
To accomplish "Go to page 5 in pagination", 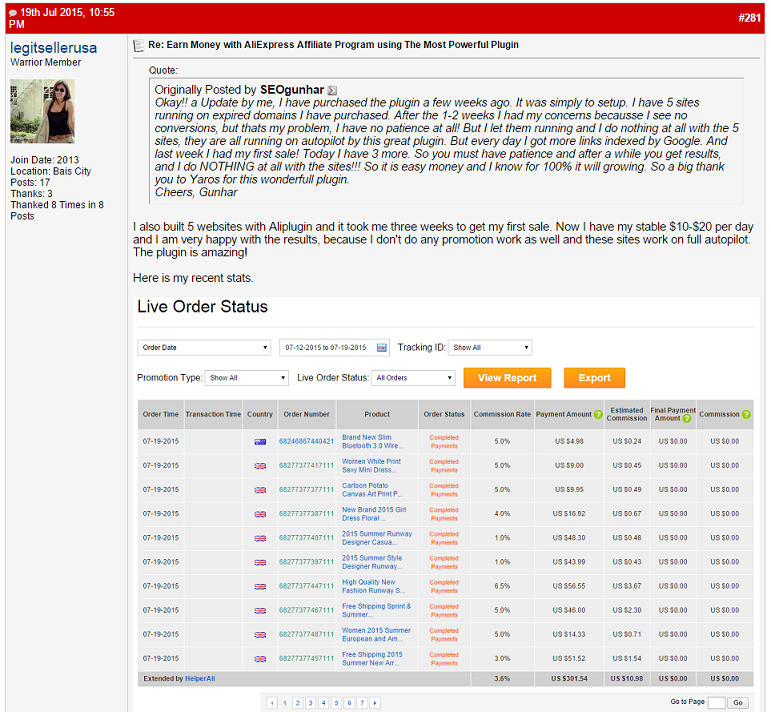I will [x=336, y=703].
